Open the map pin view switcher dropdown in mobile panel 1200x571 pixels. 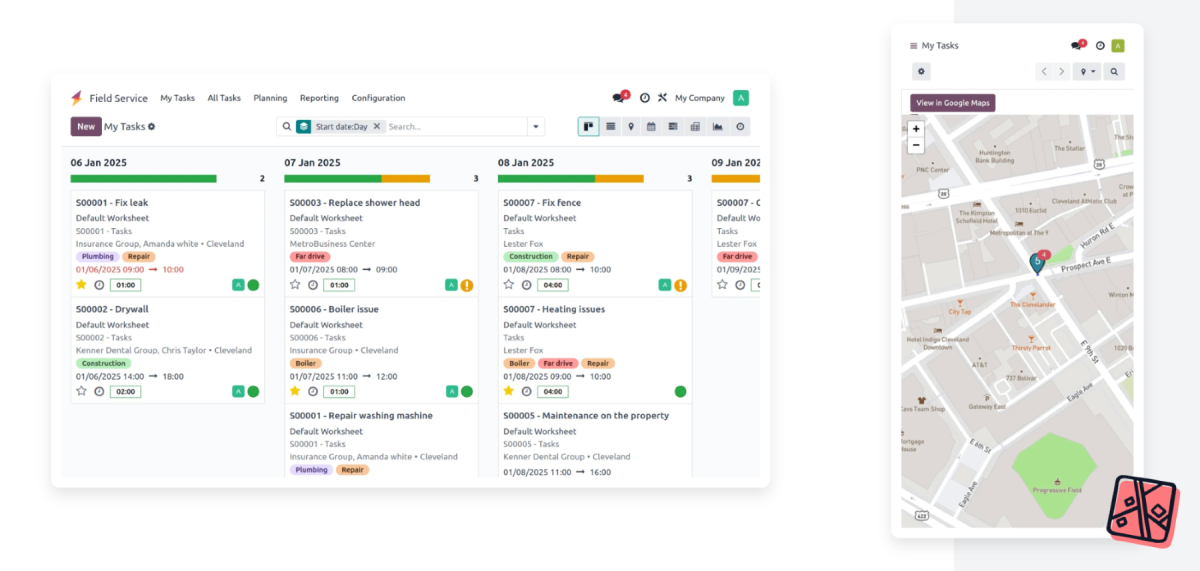point(1086,72)
